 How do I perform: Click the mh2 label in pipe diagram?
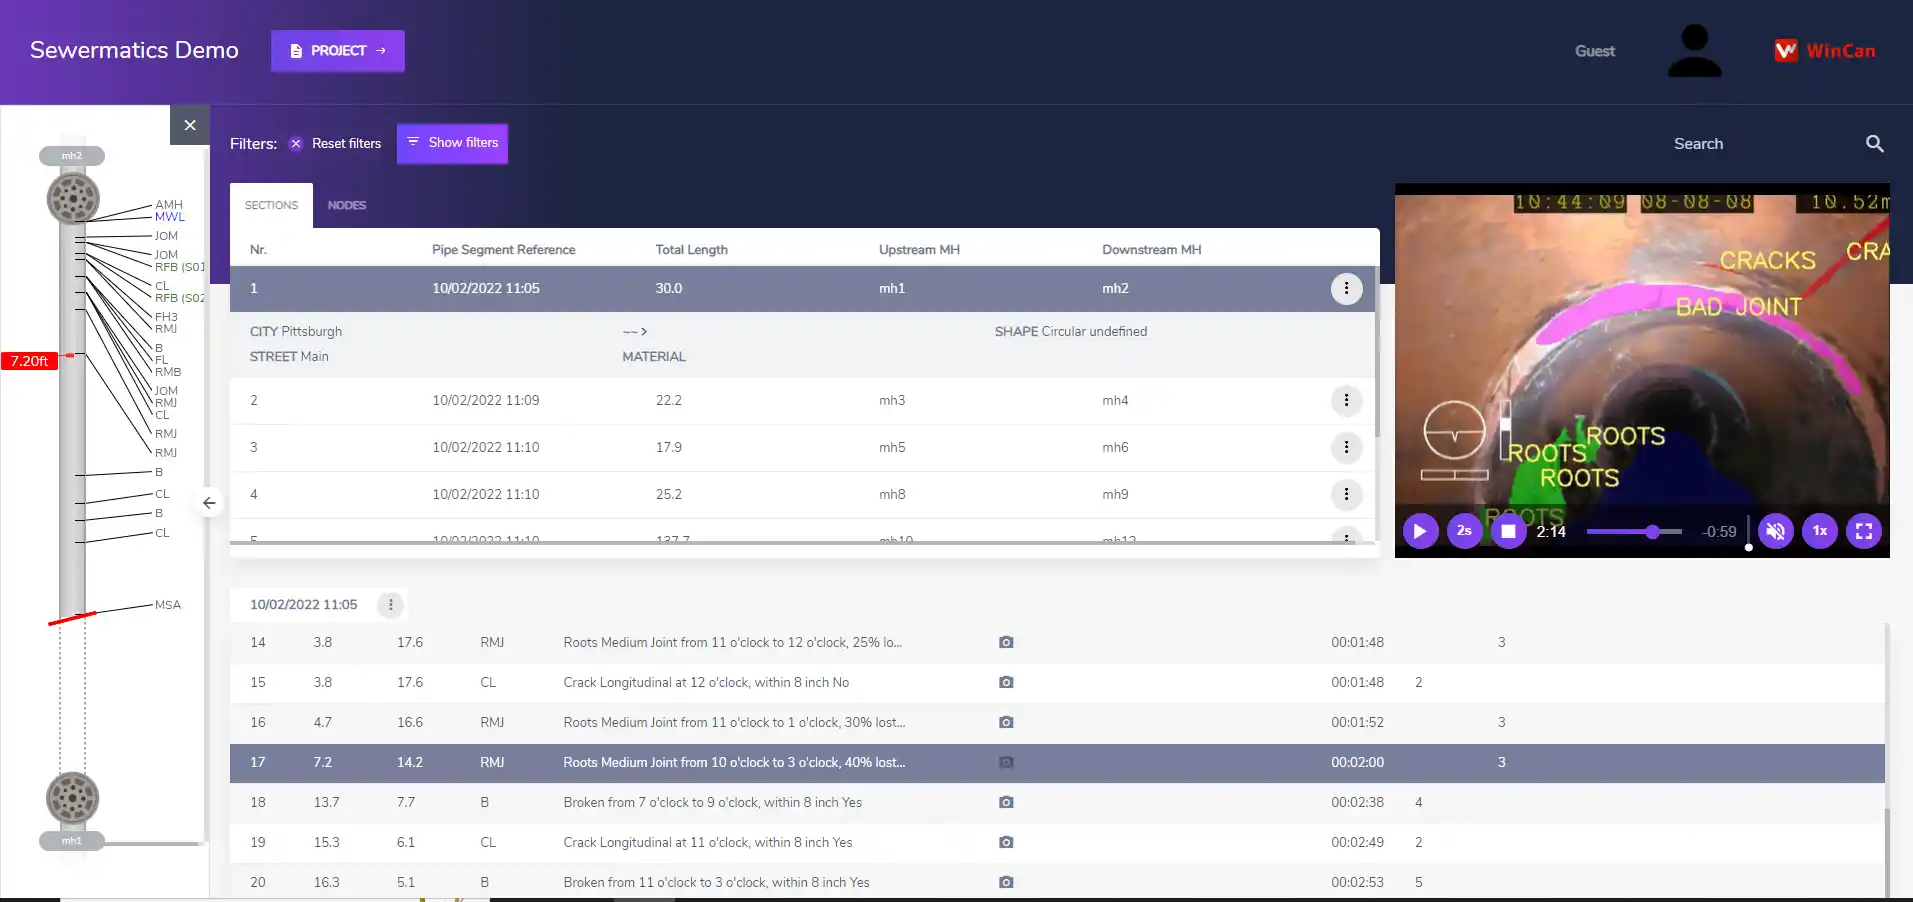[x=72, y=156]
